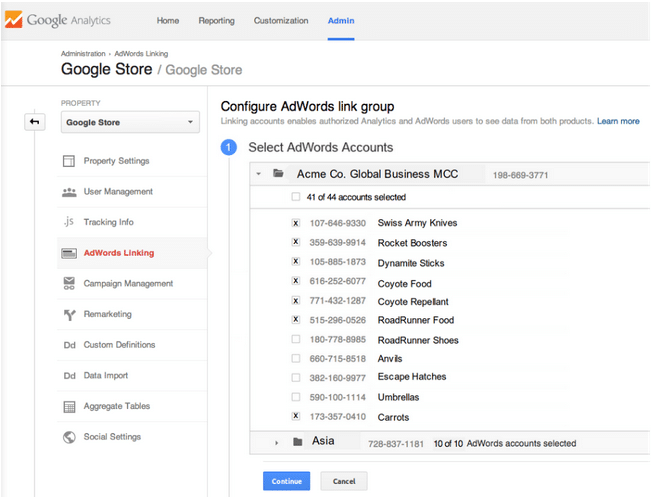Screen dimensions: 654x498
Task: Click the Aggregate Tables grid icon
Action: 69,407
